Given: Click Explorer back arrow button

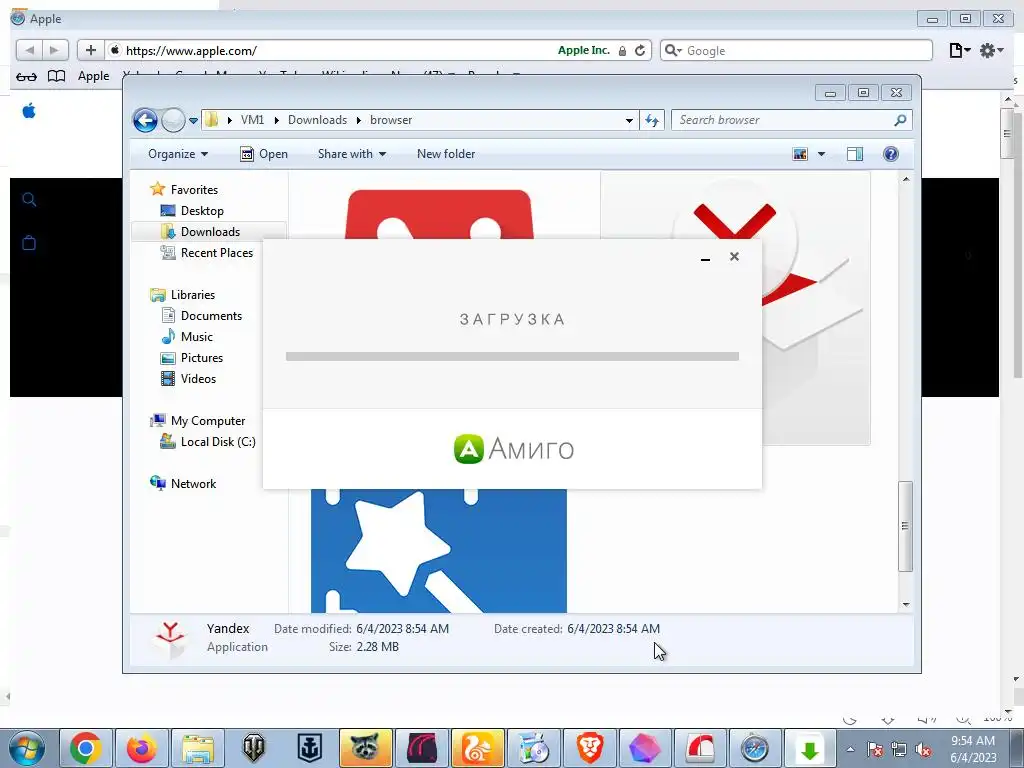Looking at the screenshot, I should [x=145, y=120].
